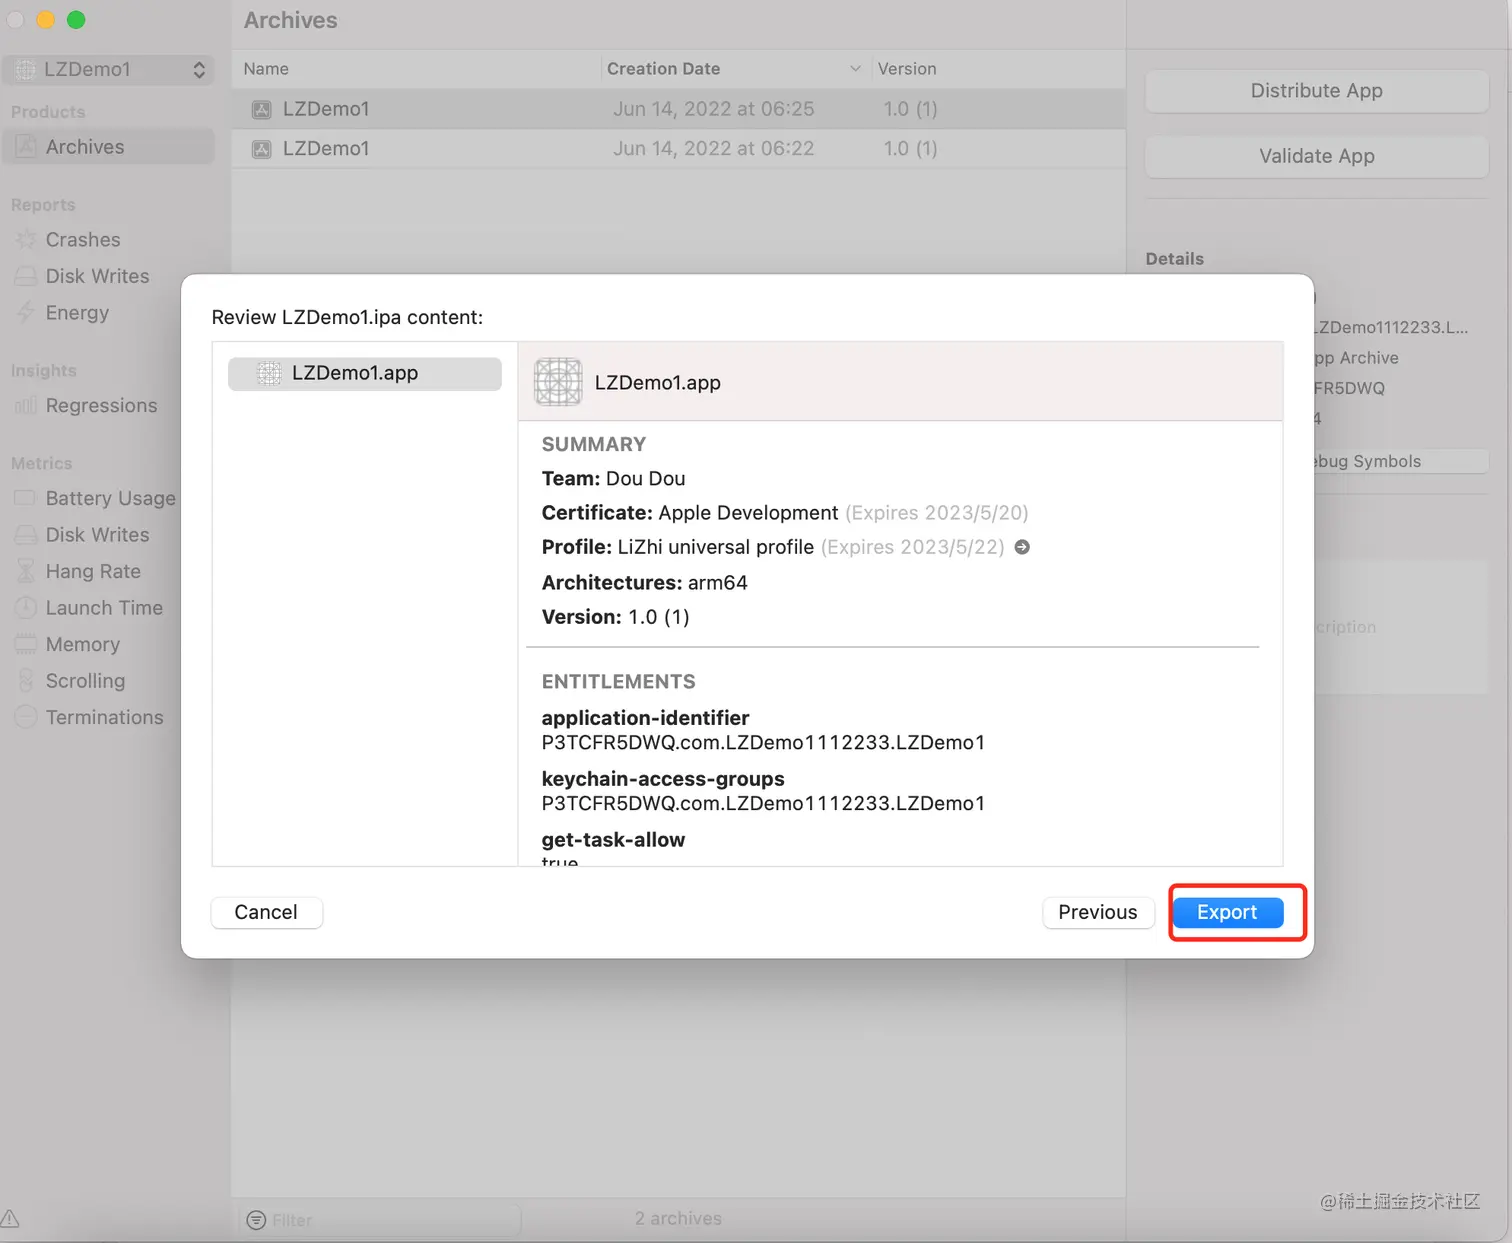This screenshot has height=1243, width=1512.
Task: Open Scrolling metrics
Action: tap(85, 681)
